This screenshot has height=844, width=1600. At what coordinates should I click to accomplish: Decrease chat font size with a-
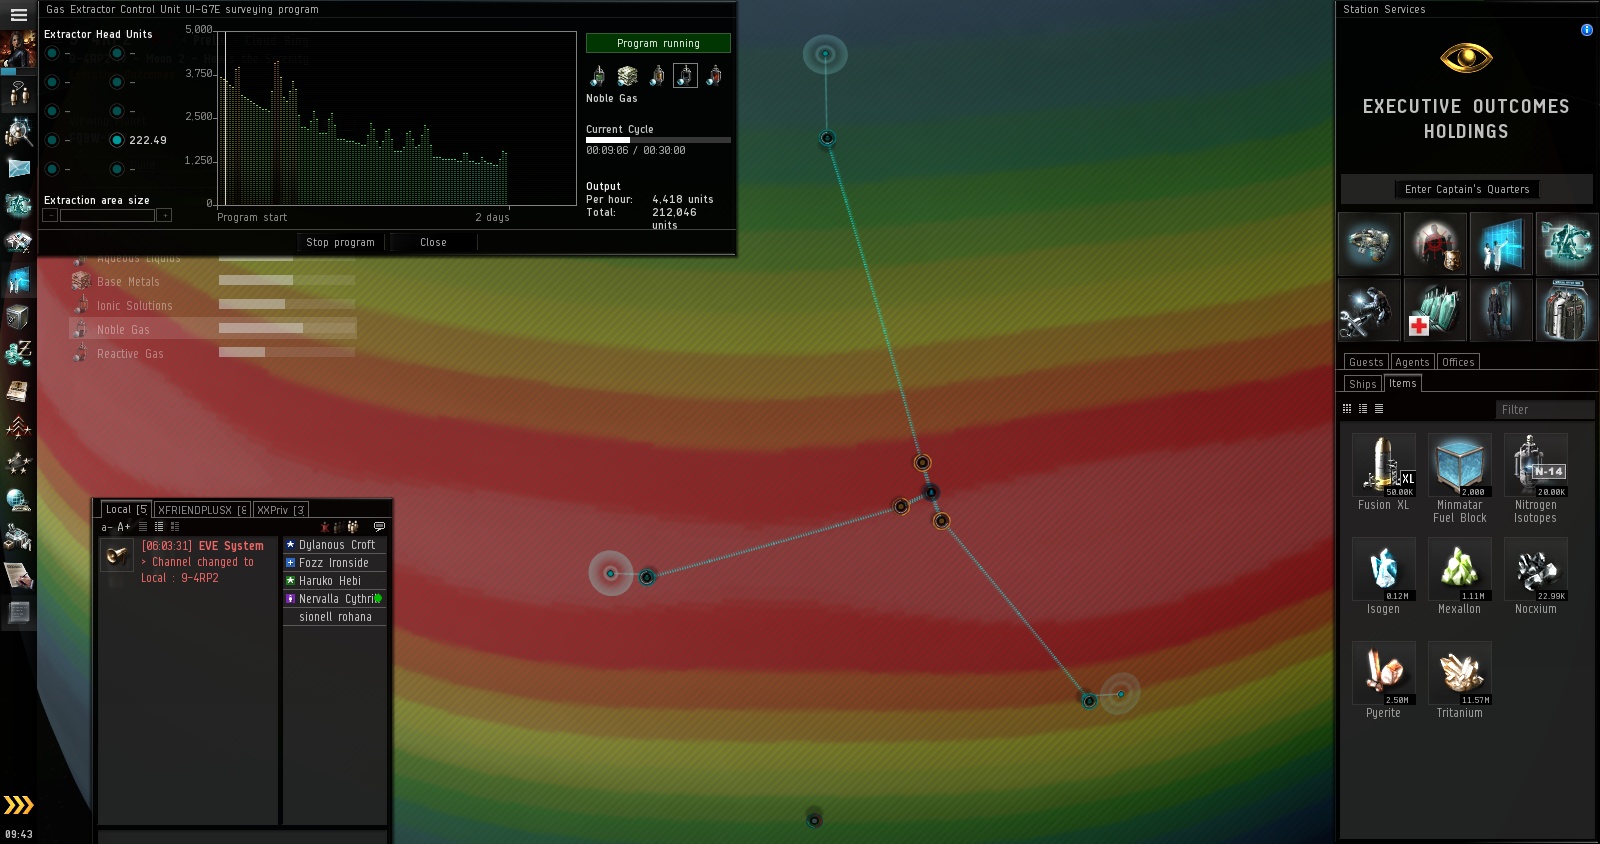click(106, 527)
